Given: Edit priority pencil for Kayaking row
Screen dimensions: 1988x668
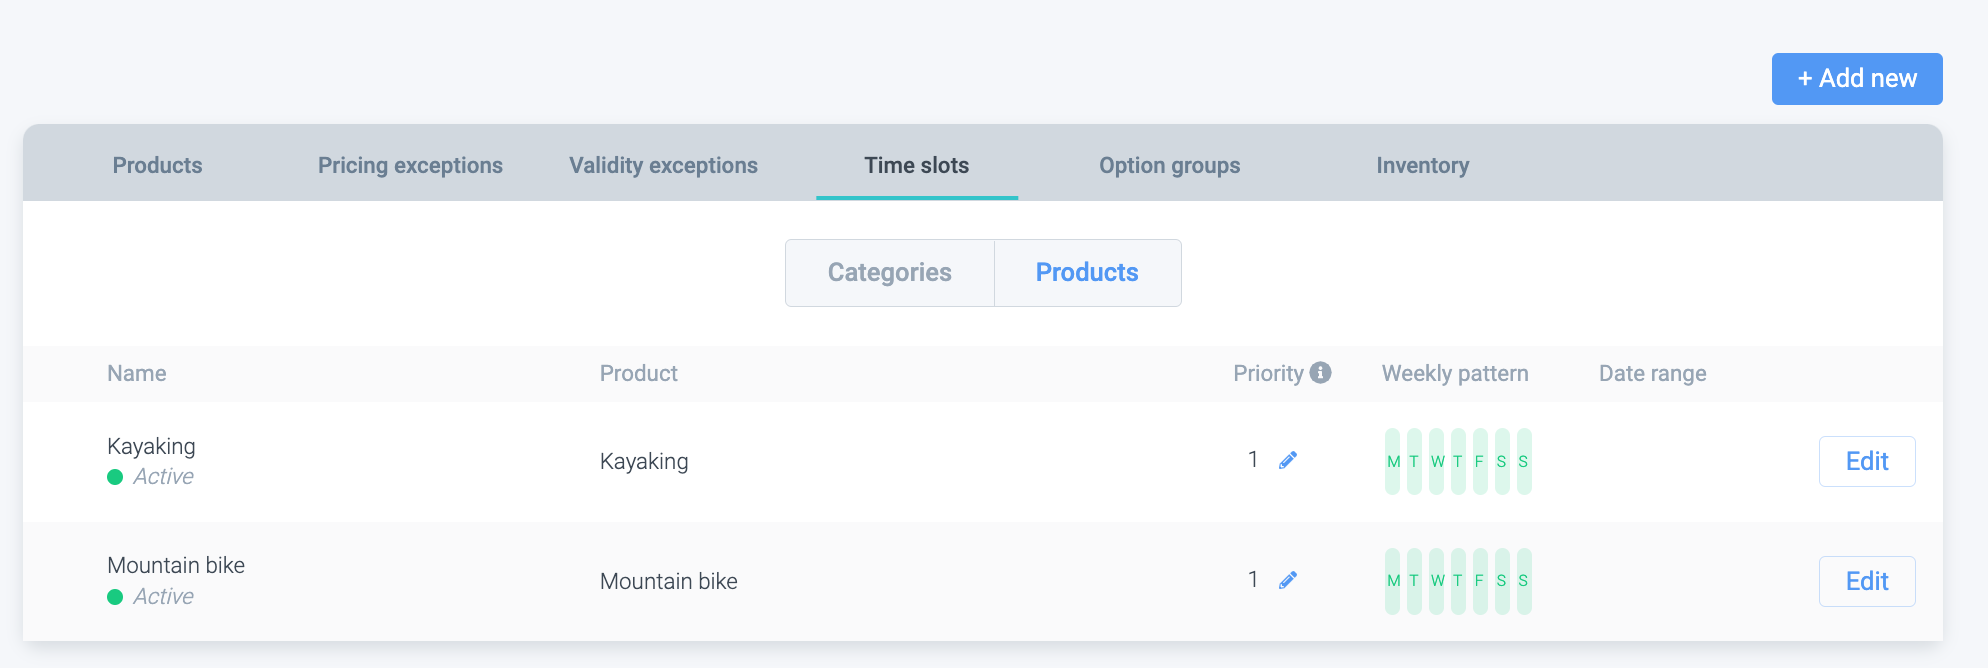Looking at the screenshot, I should point(1288,460).
